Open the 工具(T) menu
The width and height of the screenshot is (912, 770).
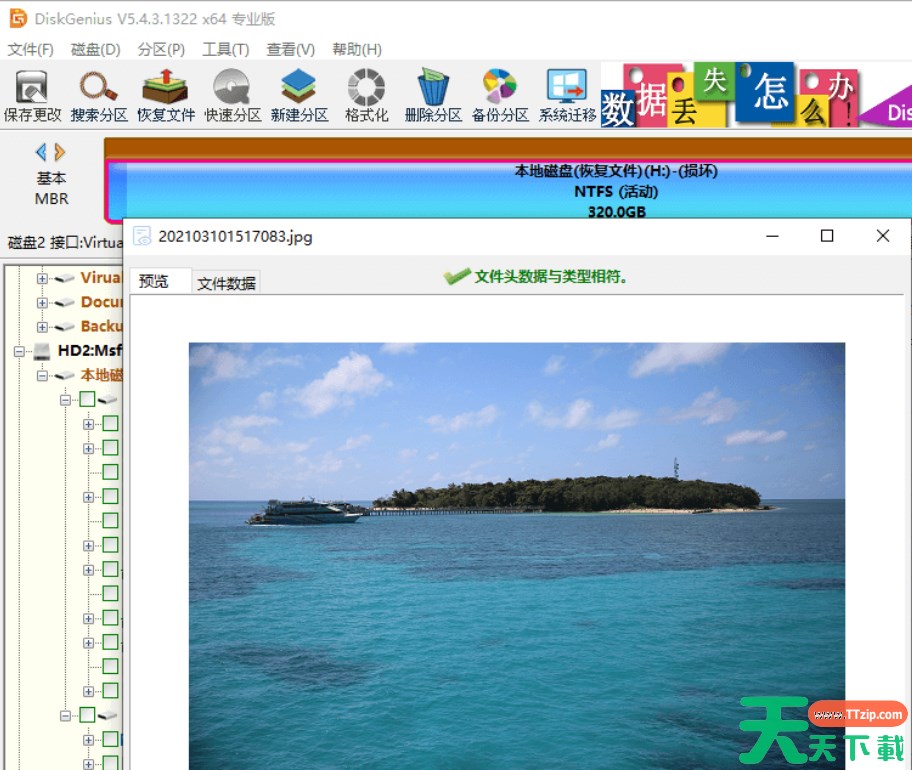click(226, 49)
